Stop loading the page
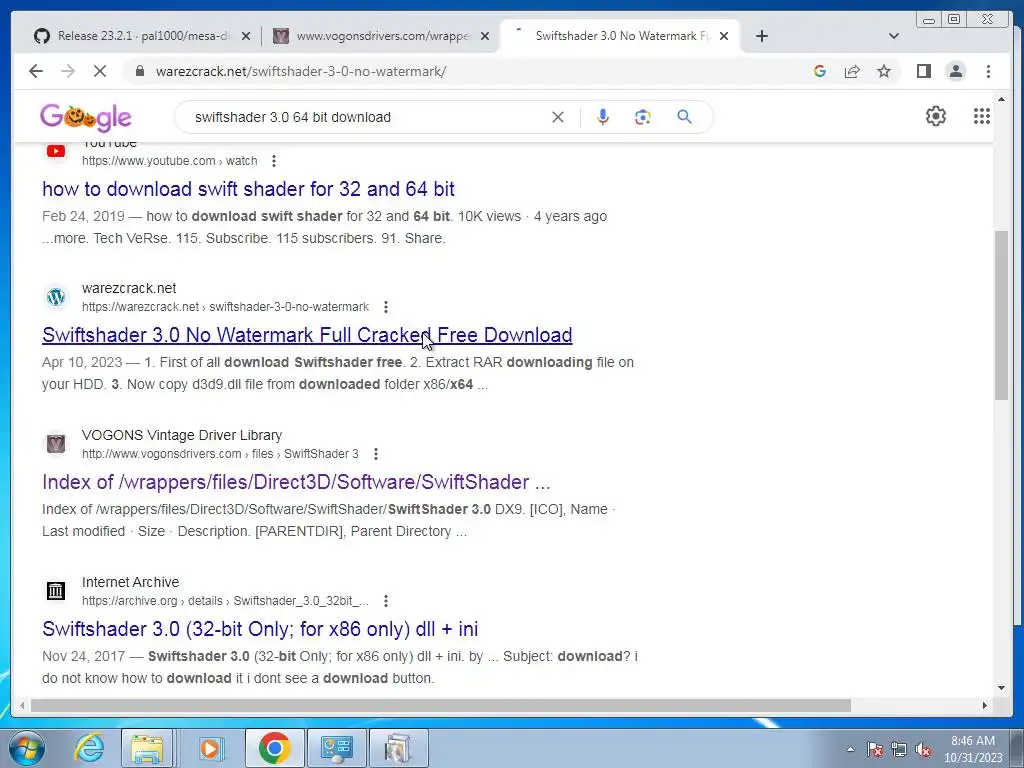Screen dimensions: 1024x768 coord(100,71)
